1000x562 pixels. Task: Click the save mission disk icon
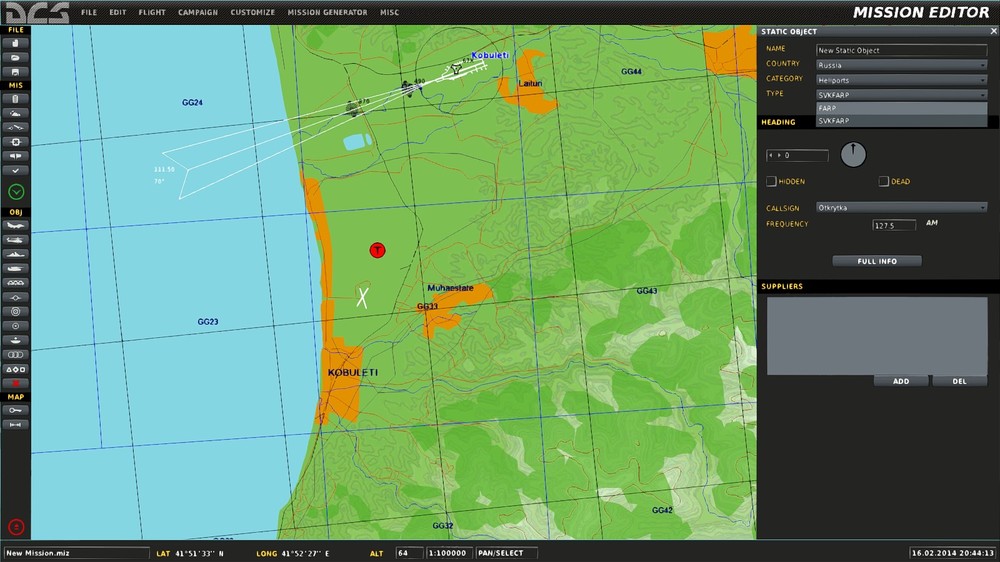(16, 71)
